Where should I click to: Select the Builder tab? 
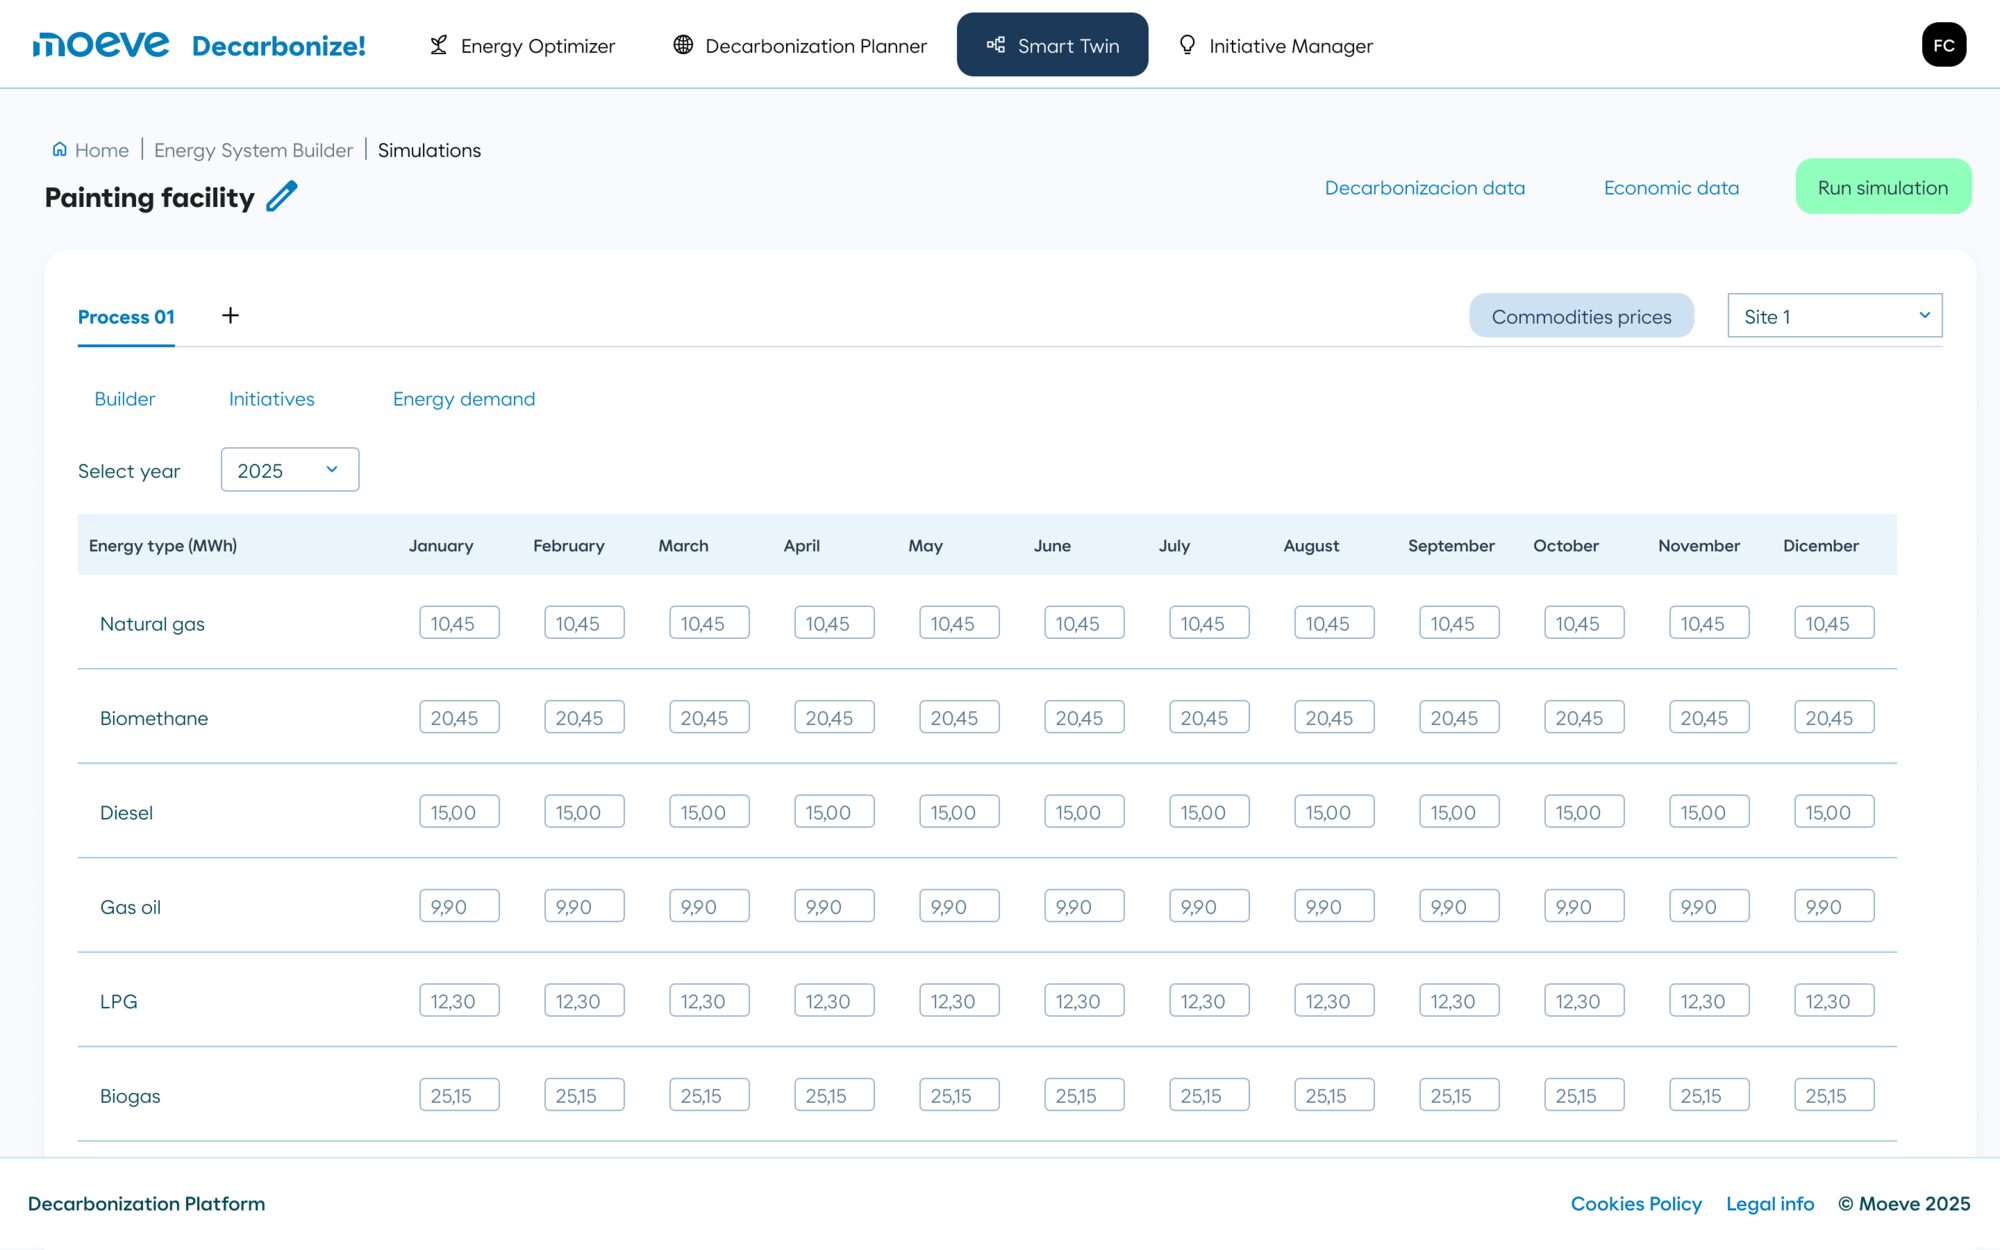click(x=125, y=399)
